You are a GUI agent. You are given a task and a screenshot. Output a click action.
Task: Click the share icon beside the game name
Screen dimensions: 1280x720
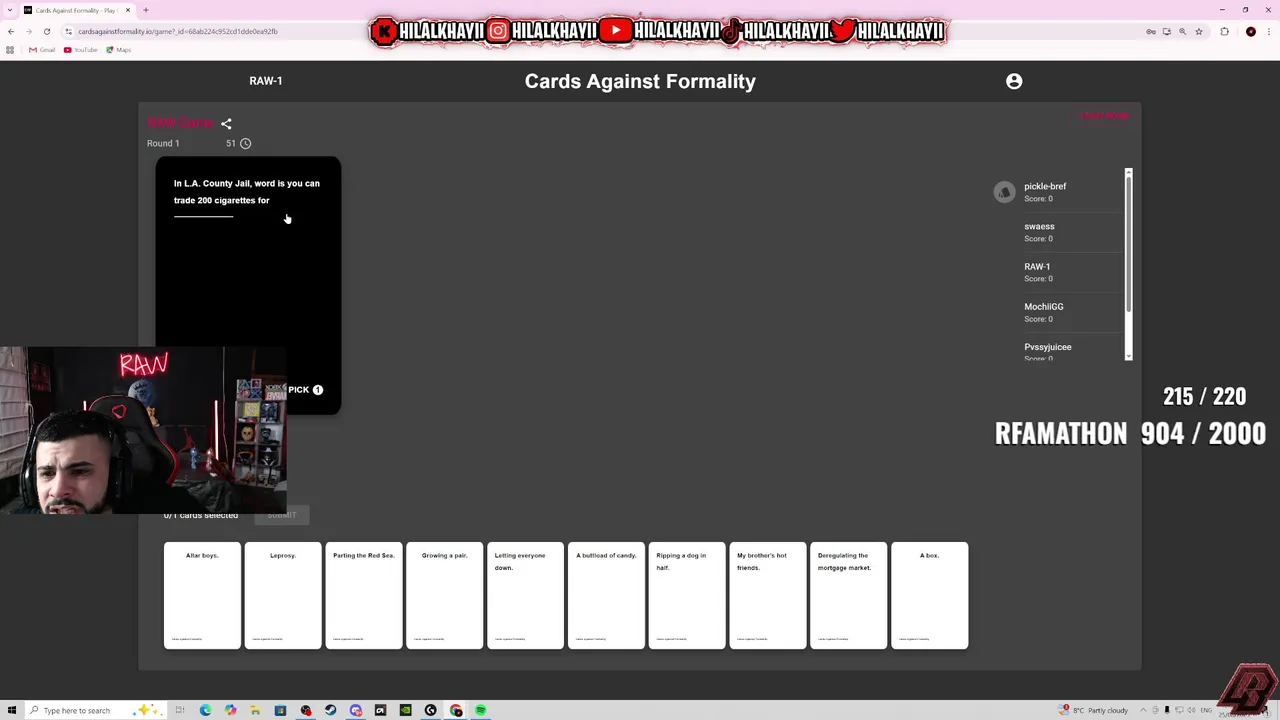point(226,124)
